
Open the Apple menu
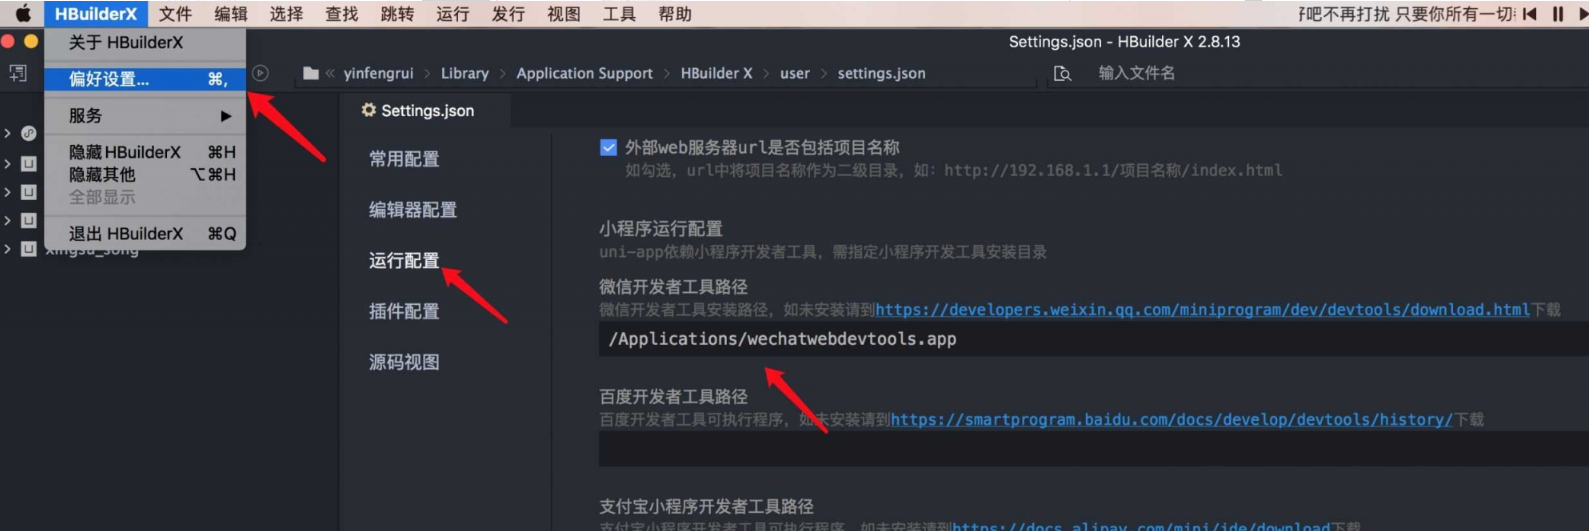pyautogui.click(x=23, y=14)
